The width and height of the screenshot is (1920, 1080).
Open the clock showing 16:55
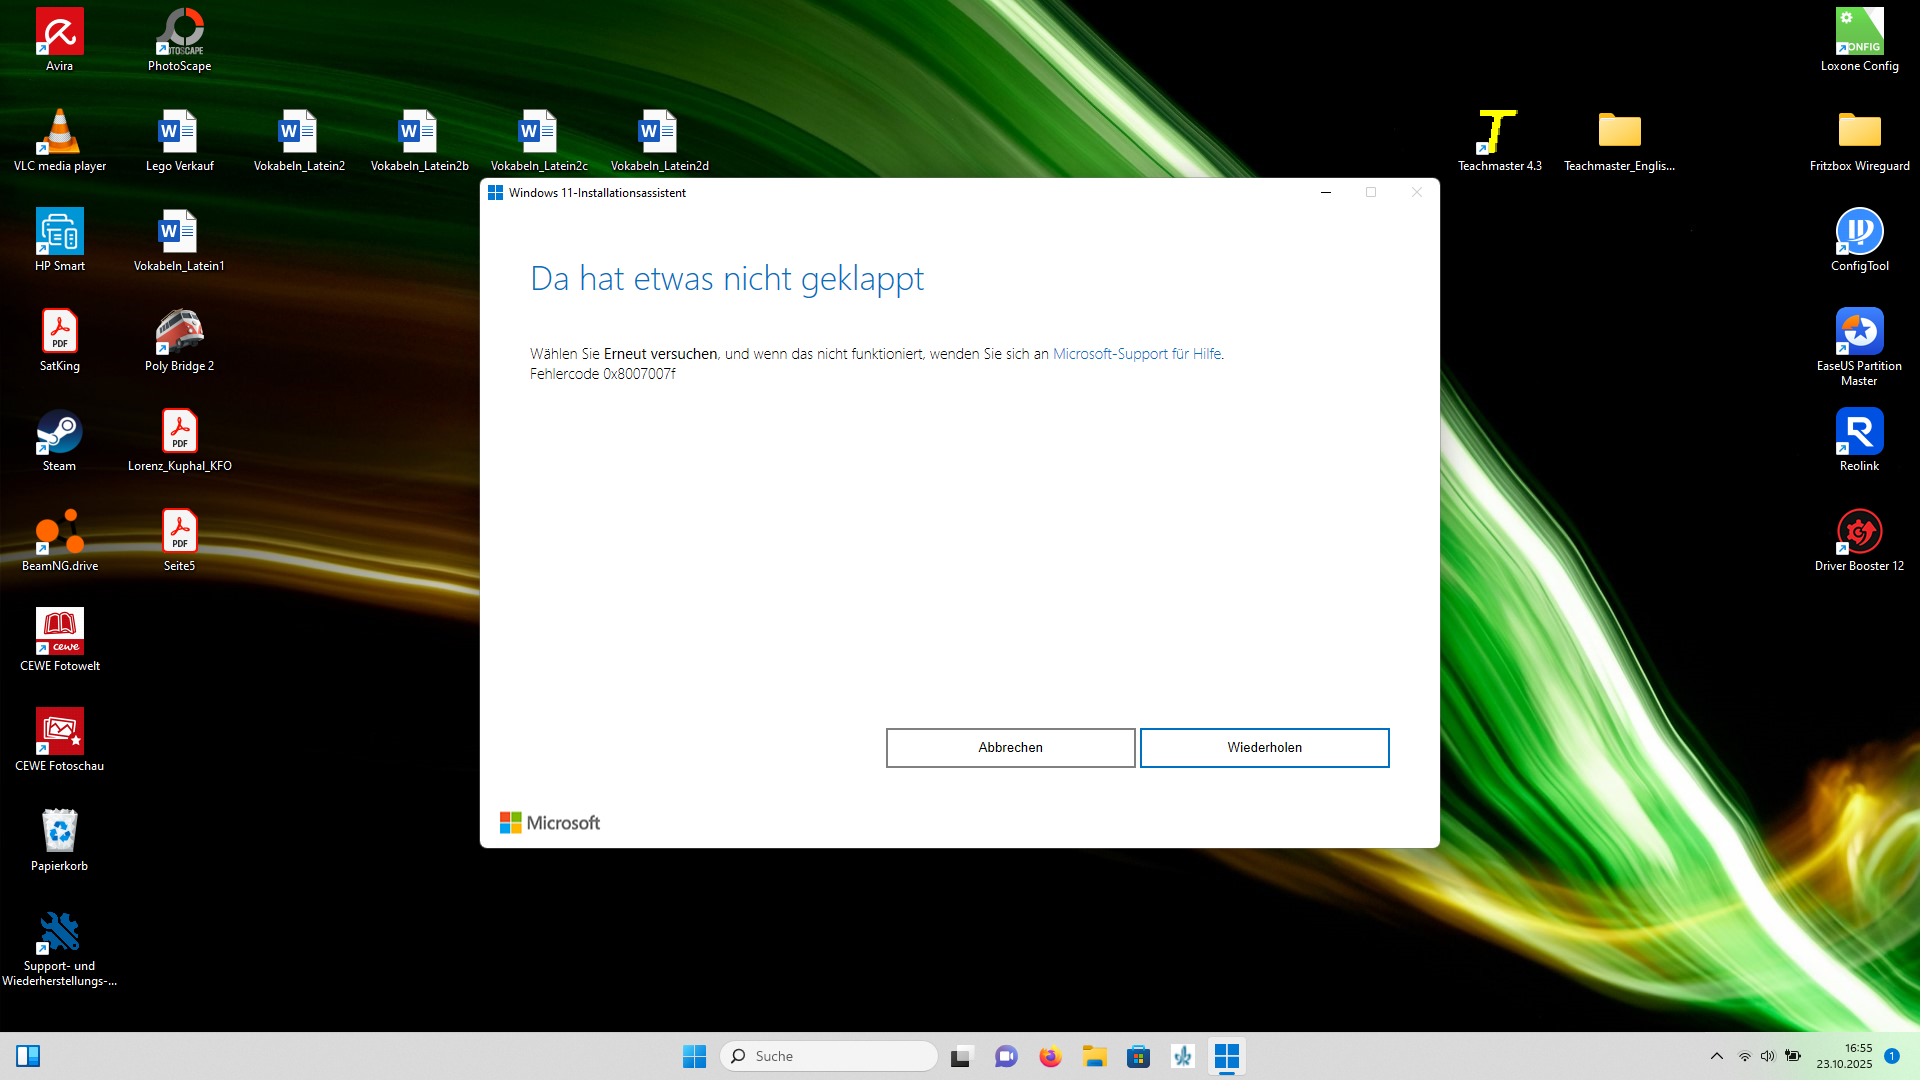click(x=1844, y=1056)
